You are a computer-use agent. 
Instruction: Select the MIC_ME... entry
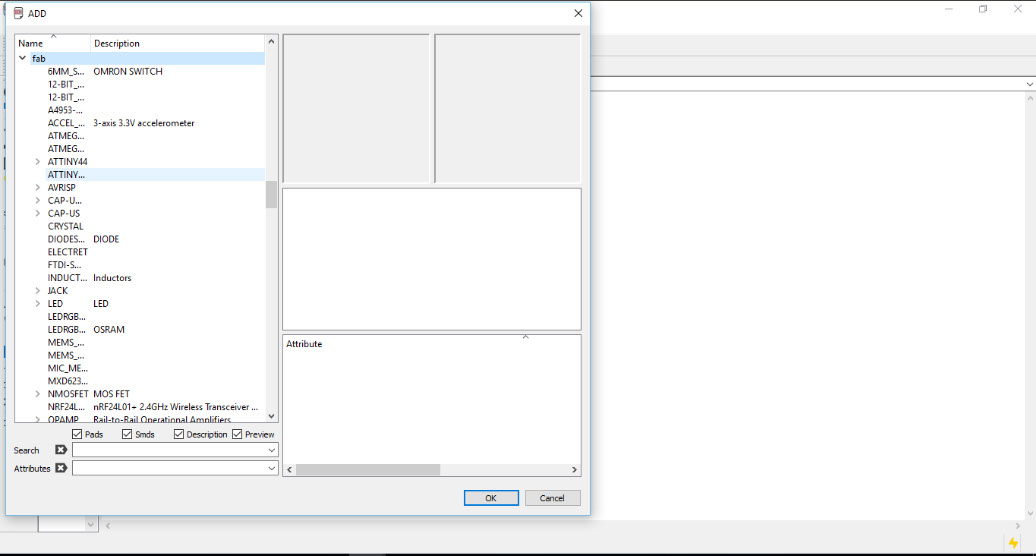pyautogui.click(x=155, y=368)
